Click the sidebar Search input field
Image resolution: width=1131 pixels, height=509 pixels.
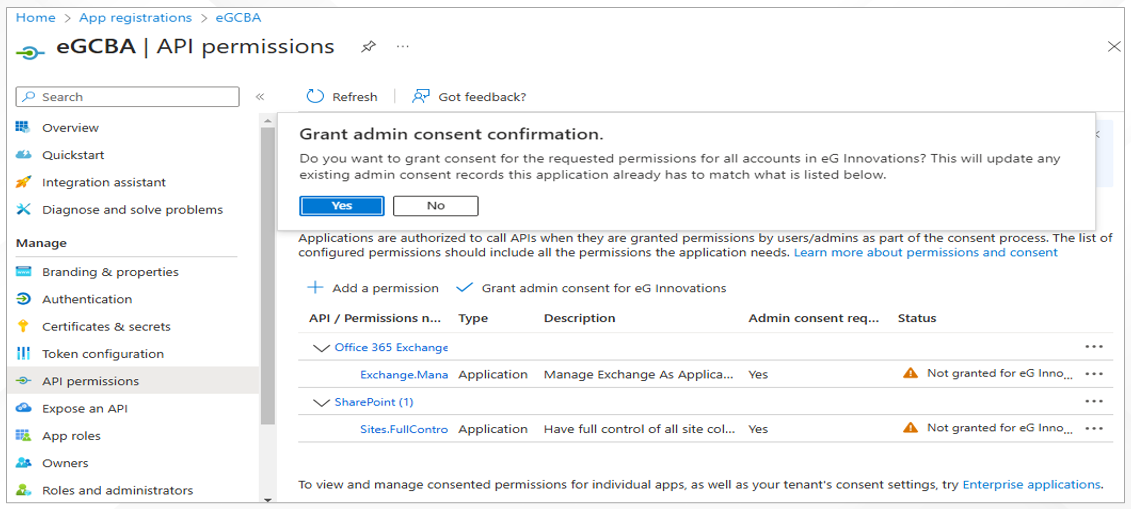click(x=128, y=97)
